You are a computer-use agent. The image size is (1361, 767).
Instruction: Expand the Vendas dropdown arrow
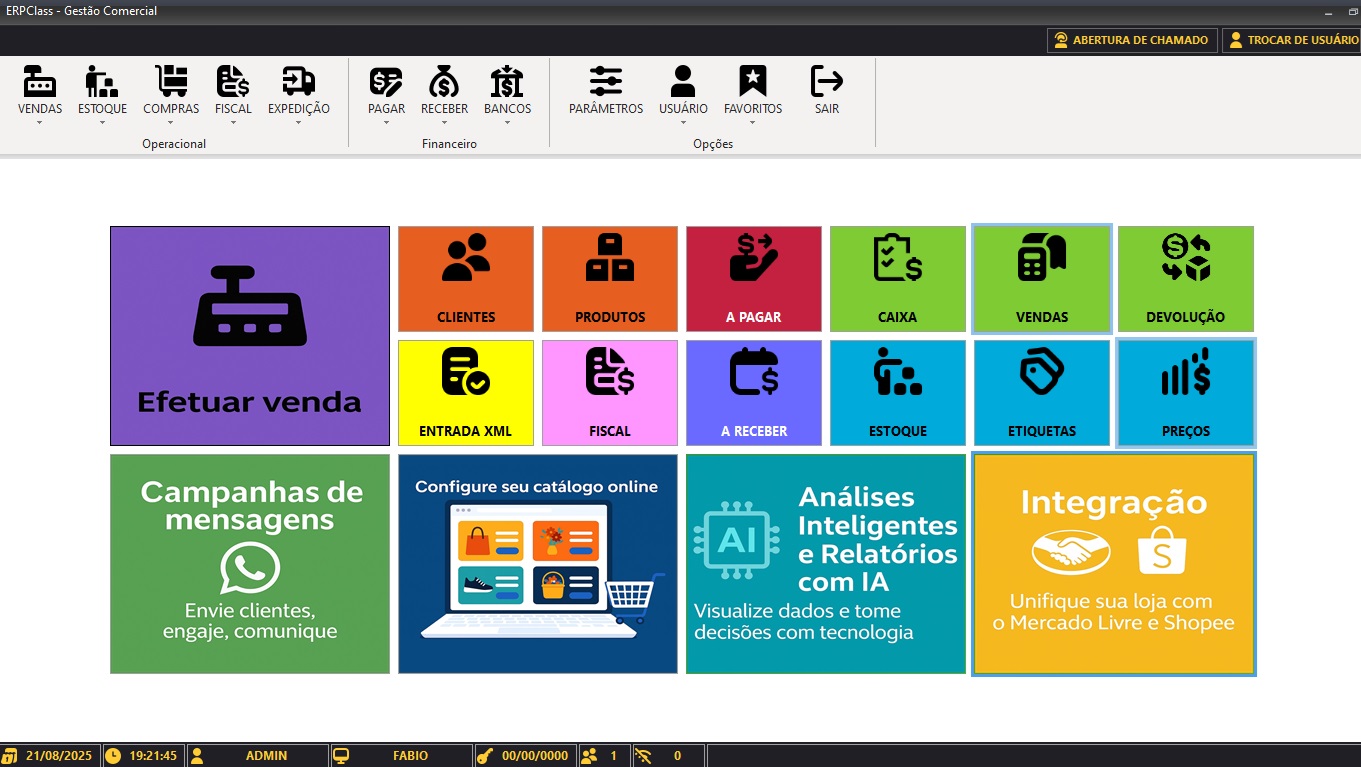[40, 123]
